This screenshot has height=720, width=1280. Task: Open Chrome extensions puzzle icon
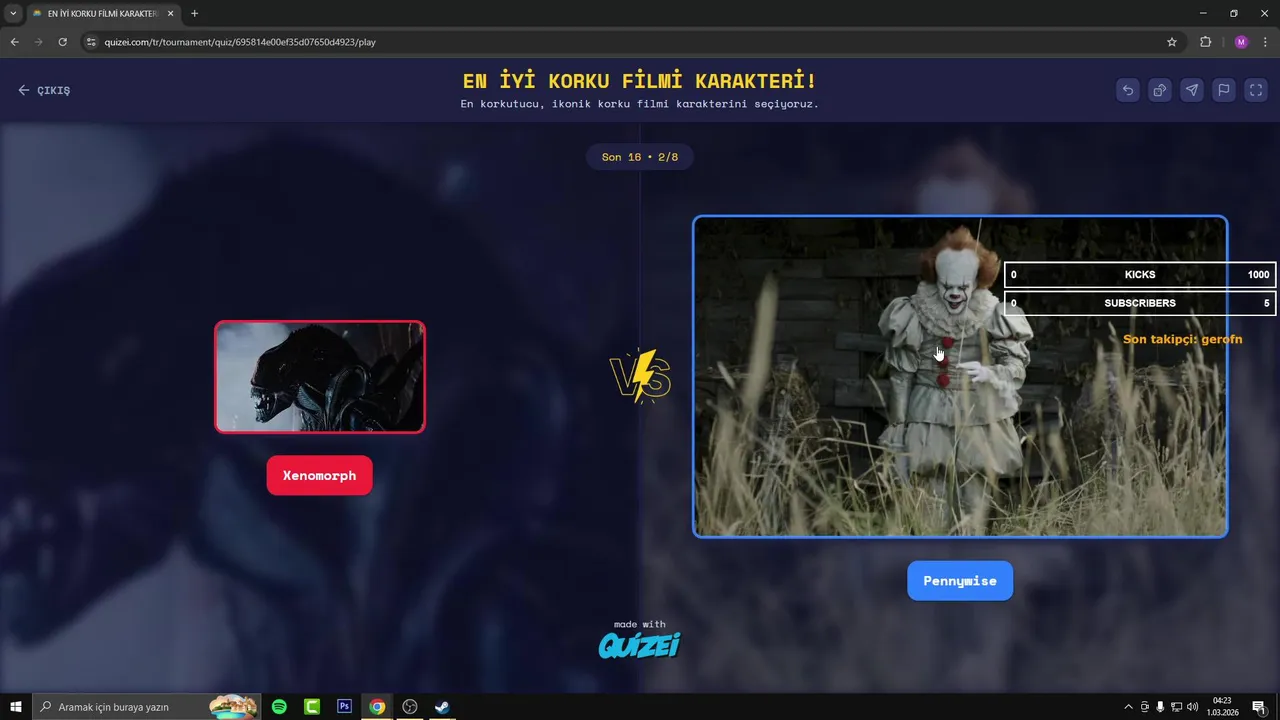click(1205, 42)
